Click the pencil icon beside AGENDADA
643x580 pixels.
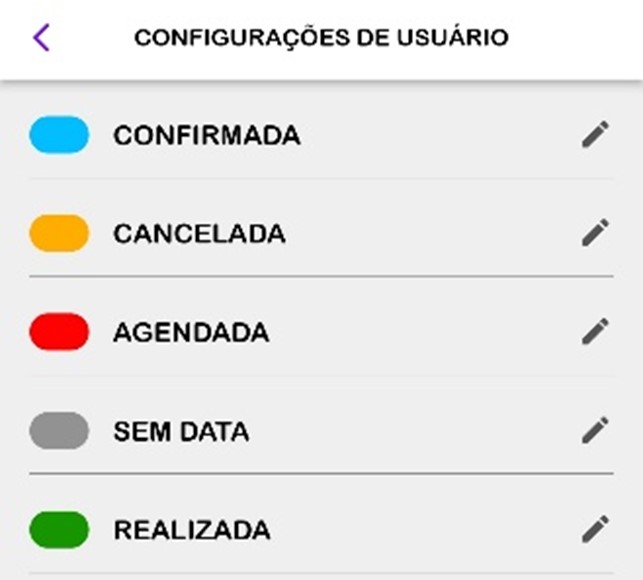pyautogui.click(x=595, y=331)
